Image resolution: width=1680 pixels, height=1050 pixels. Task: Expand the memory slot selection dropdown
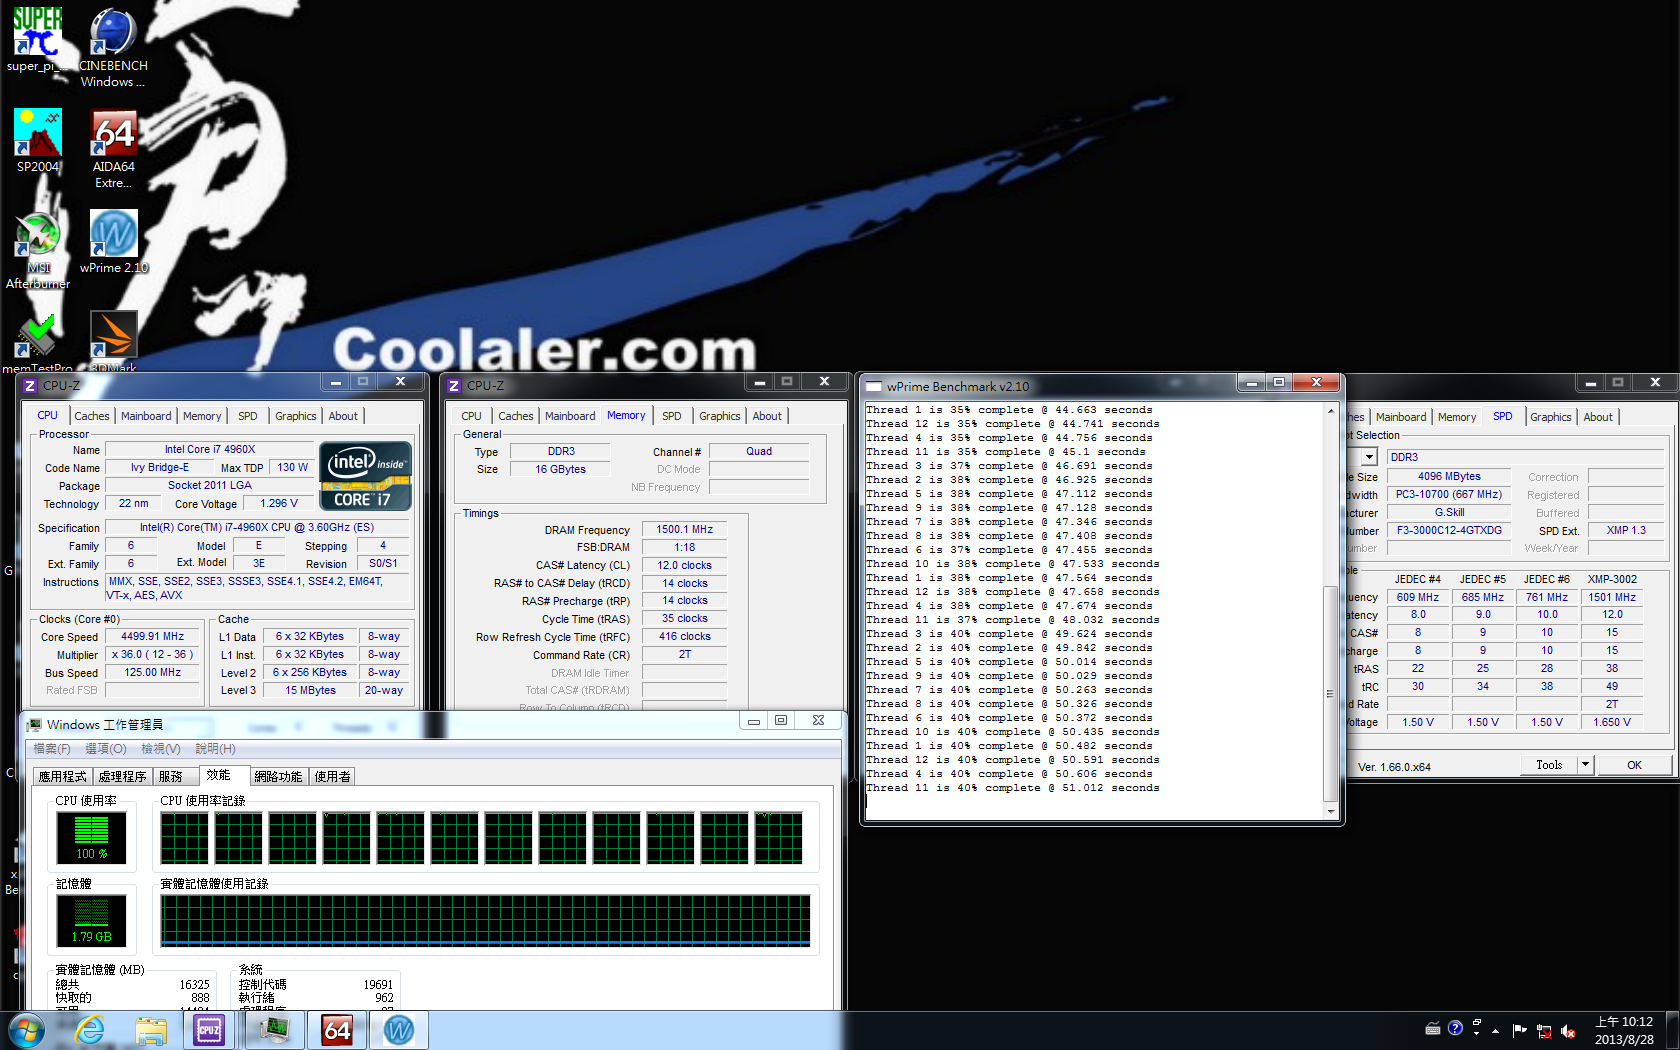[x=1369, y=457]
